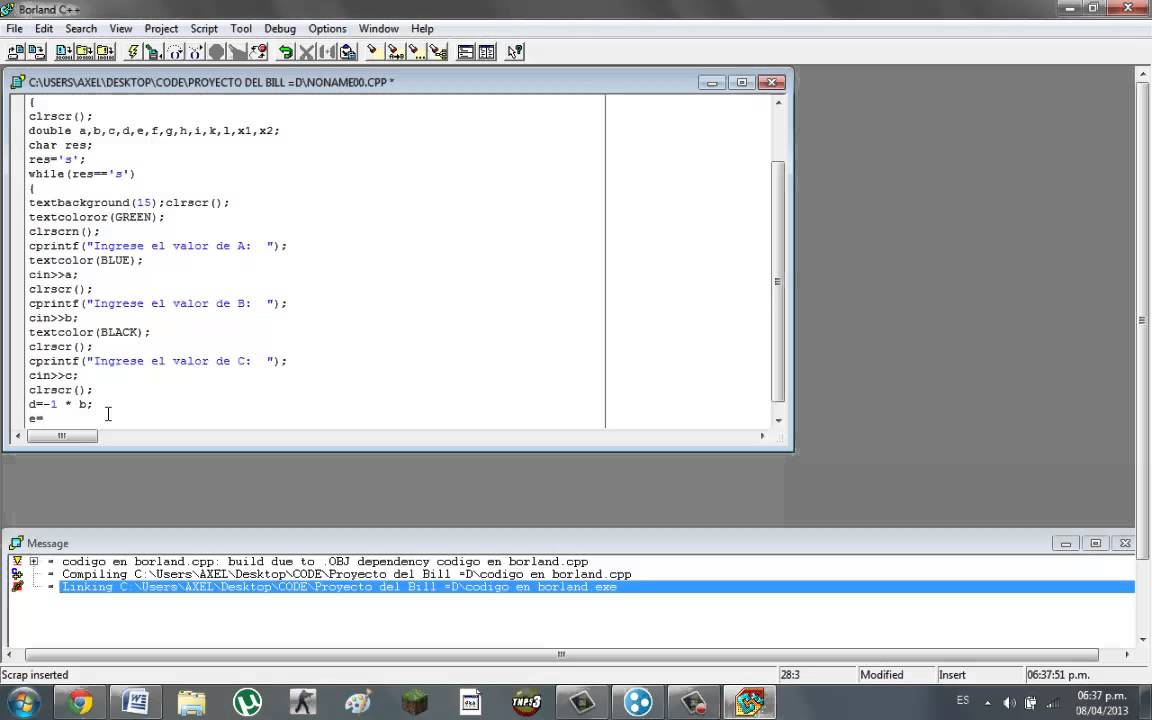Open the Options menu

click(327, 29)
